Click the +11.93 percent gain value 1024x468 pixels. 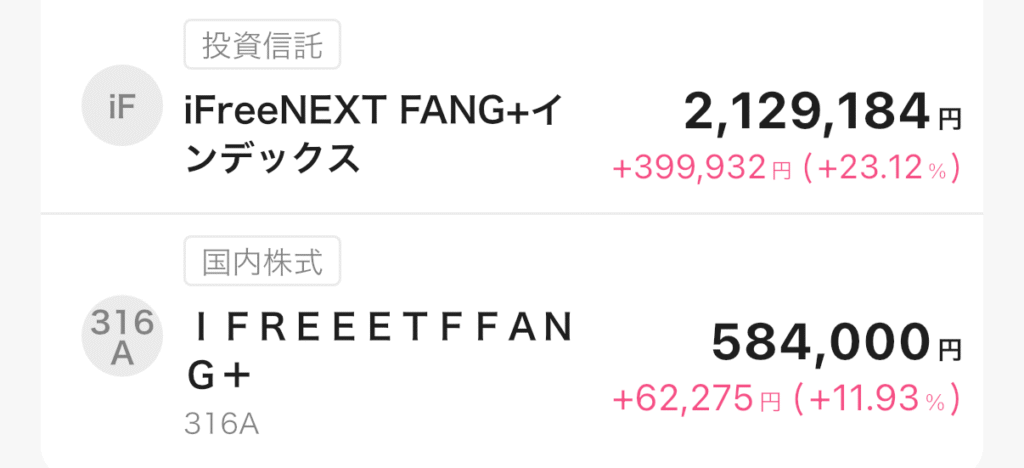point(866,400)
